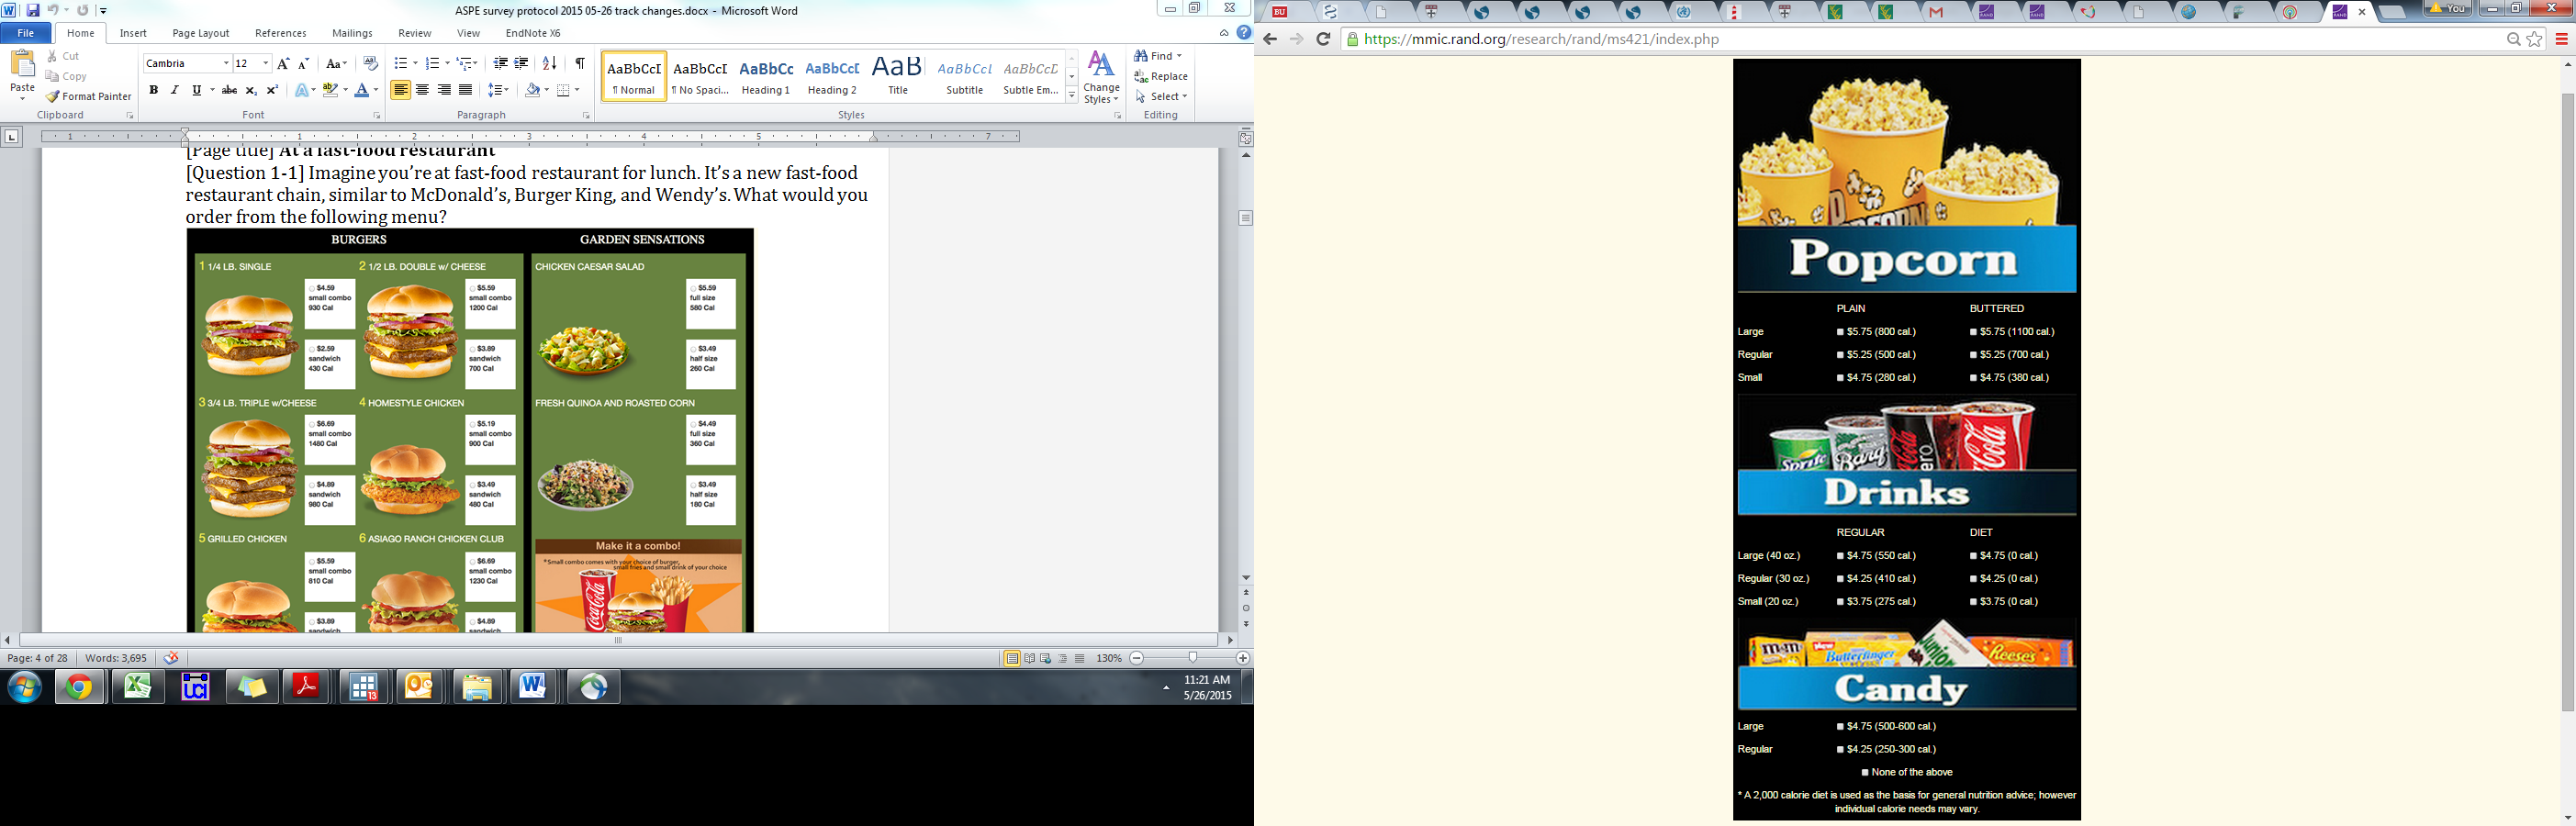
Task: Go back in Chrome browser
Action: 1270,40
